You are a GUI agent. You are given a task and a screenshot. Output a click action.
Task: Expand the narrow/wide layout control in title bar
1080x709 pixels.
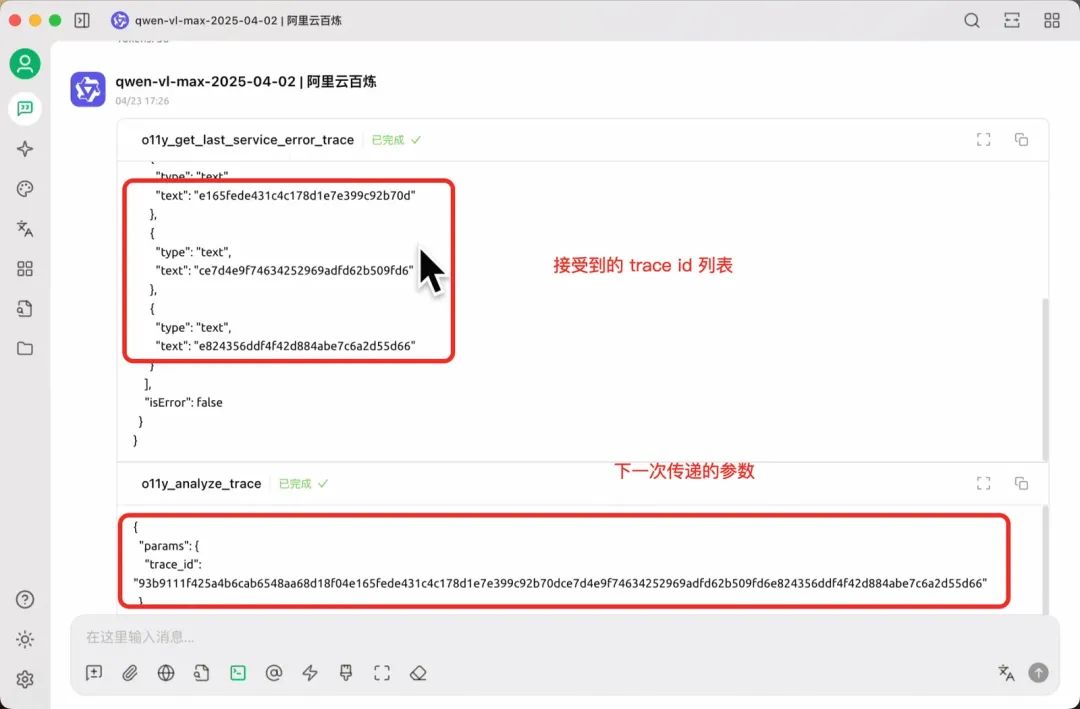tap(1012, 19)
